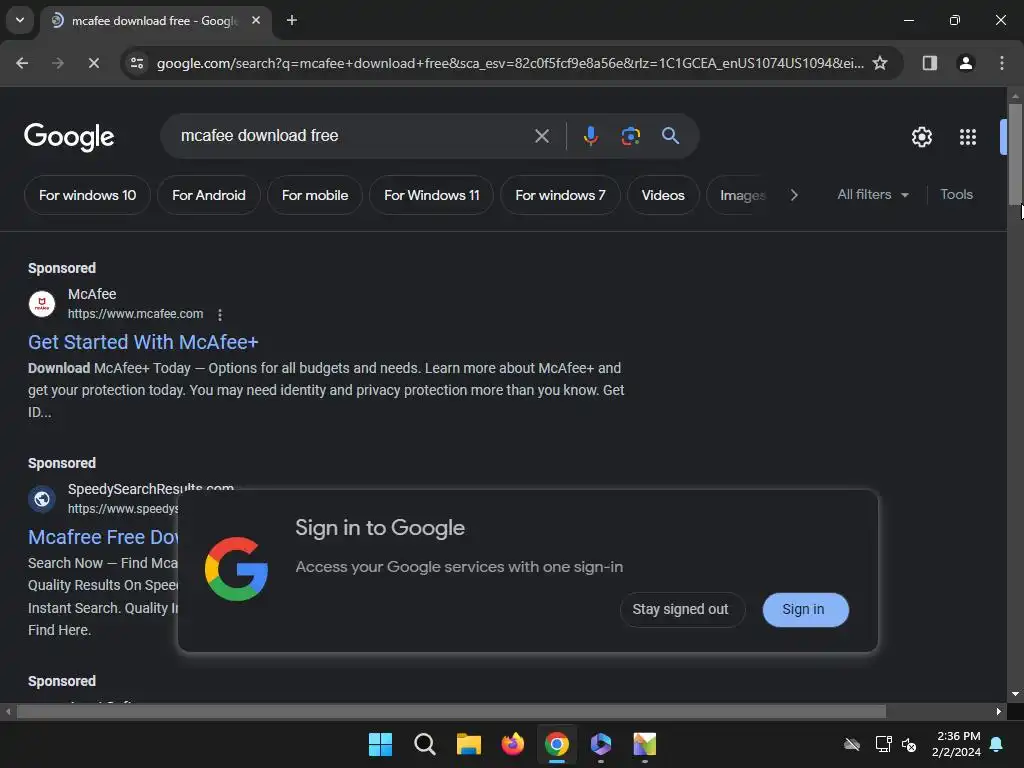Screen dimensions: 1024x768
Task: Filter results For mobile
Action: (315, 195)
